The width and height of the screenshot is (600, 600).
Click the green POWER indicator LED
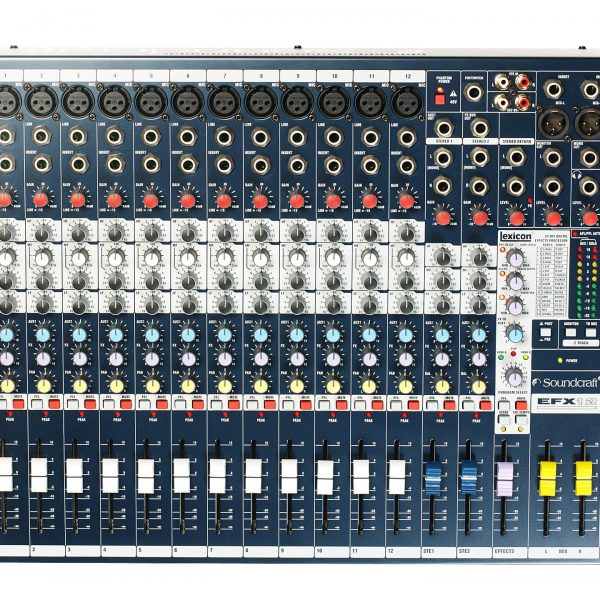click(x=560, y=360)
